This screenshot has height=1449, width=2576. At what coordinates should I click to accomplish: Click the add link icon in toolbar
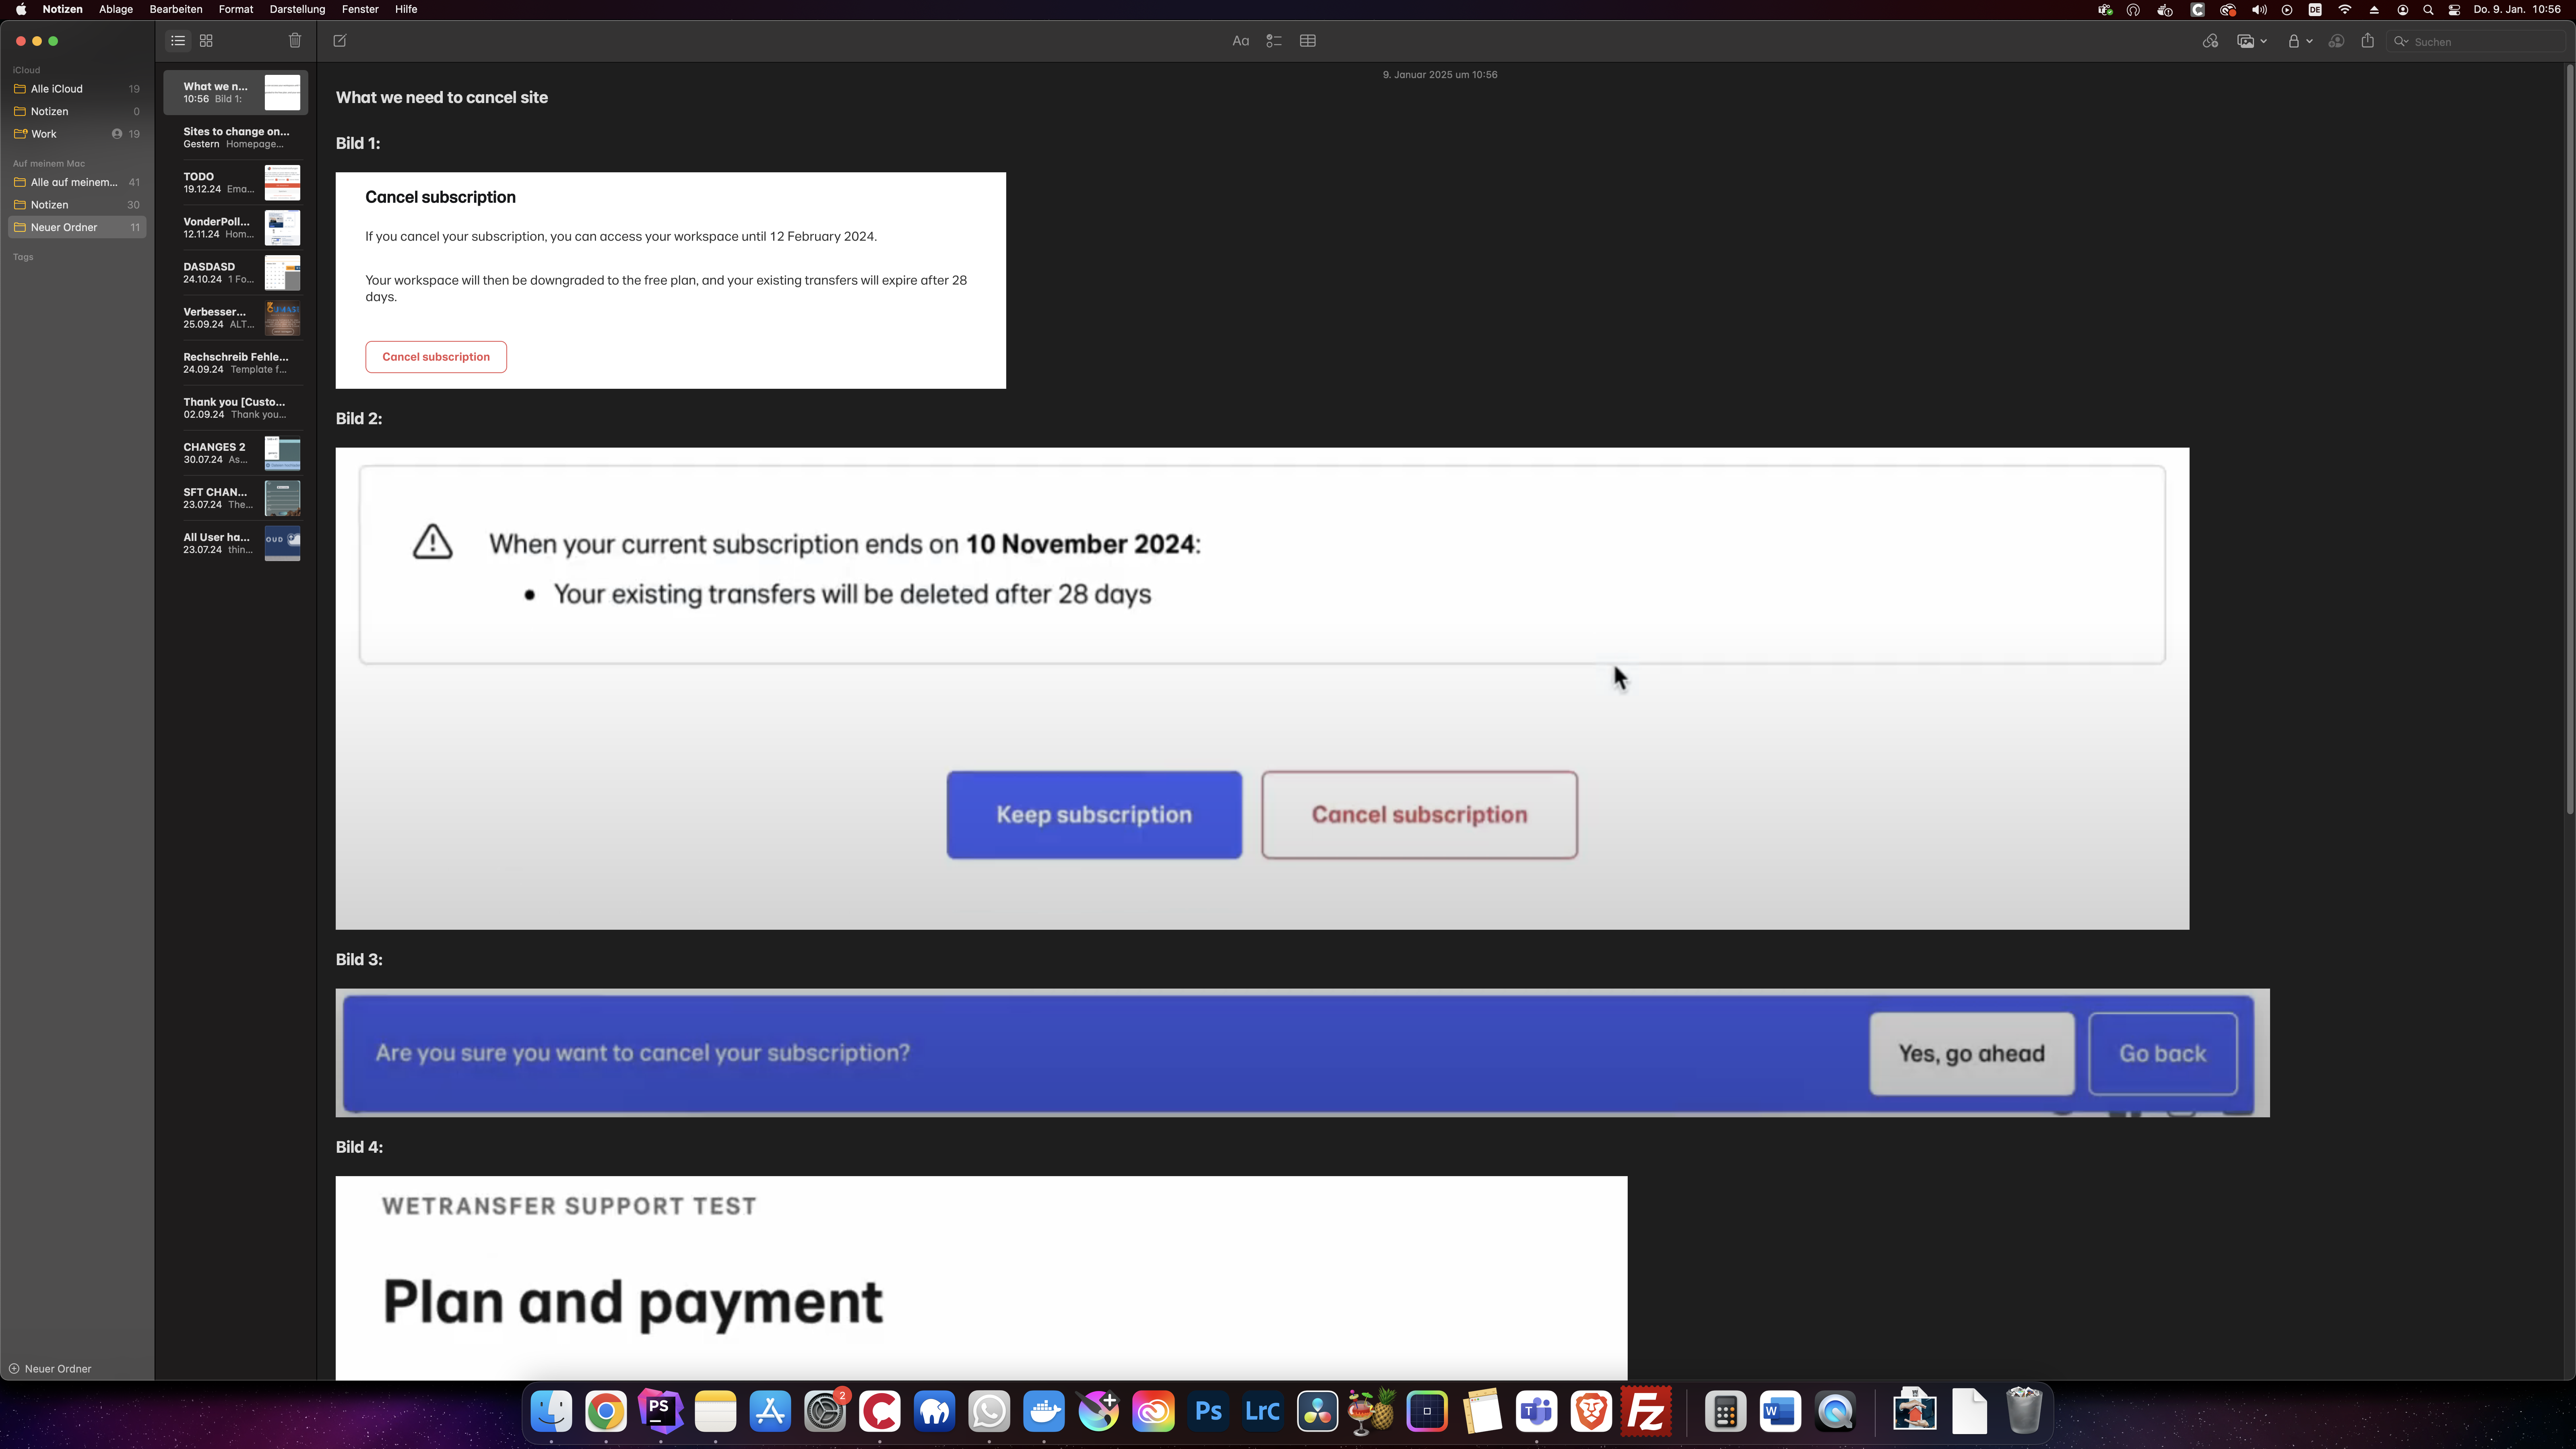point(2210,41)
